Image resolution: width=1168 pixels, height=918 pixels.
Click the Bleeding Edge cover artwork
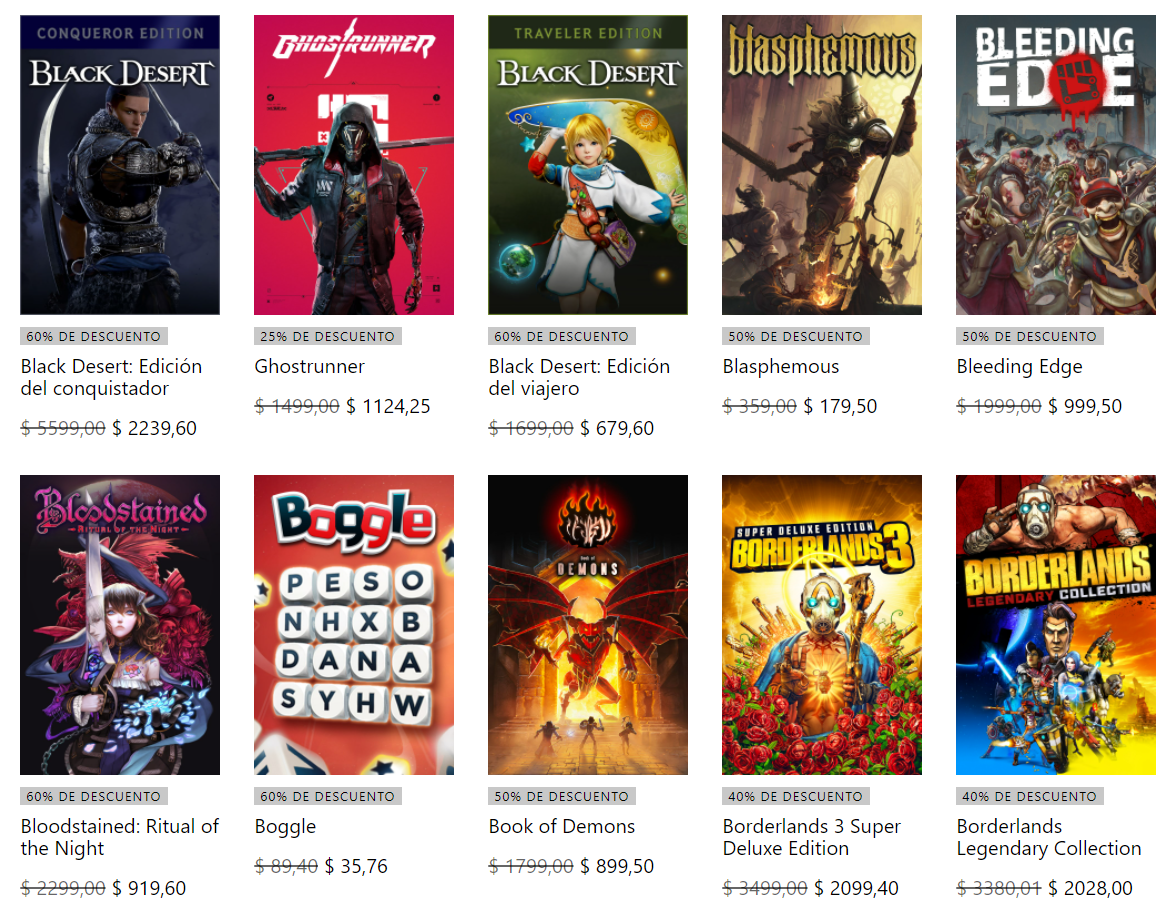[x=1056, y=165]
